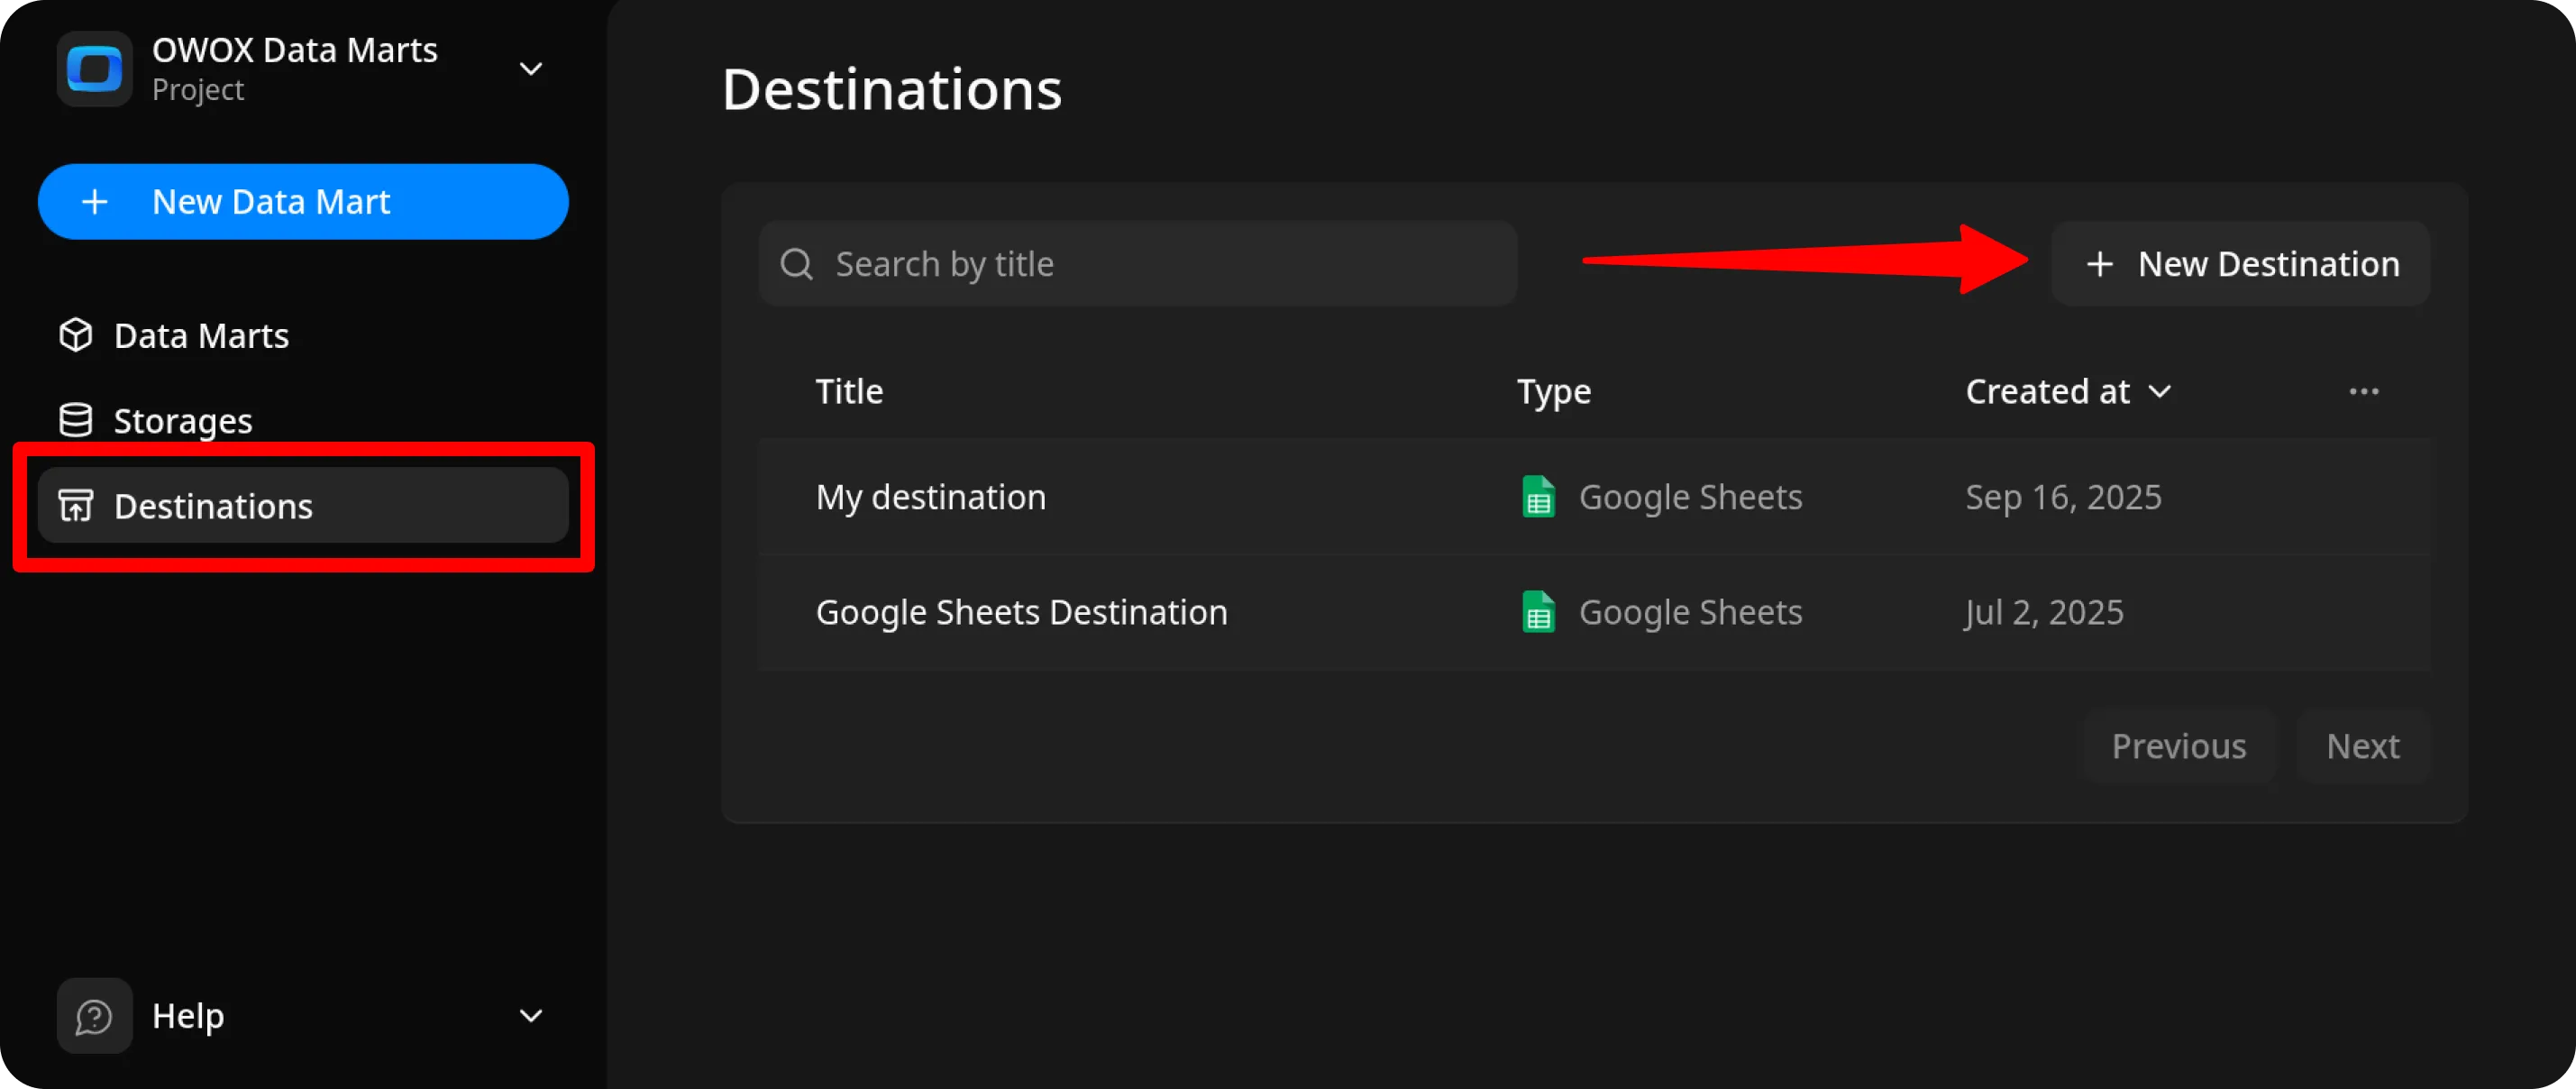Click the Search by title input field

click(x=1138, y=263)
